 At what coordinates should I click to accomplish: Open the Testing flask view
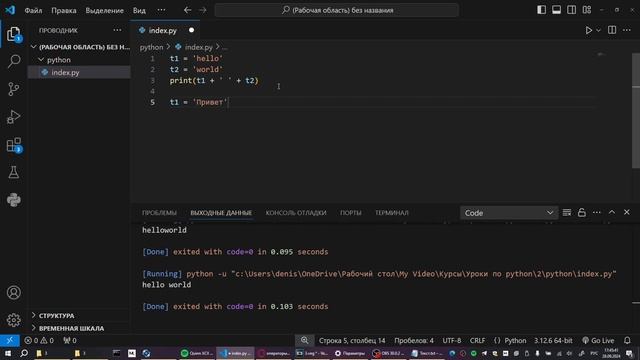pos(13,172)
